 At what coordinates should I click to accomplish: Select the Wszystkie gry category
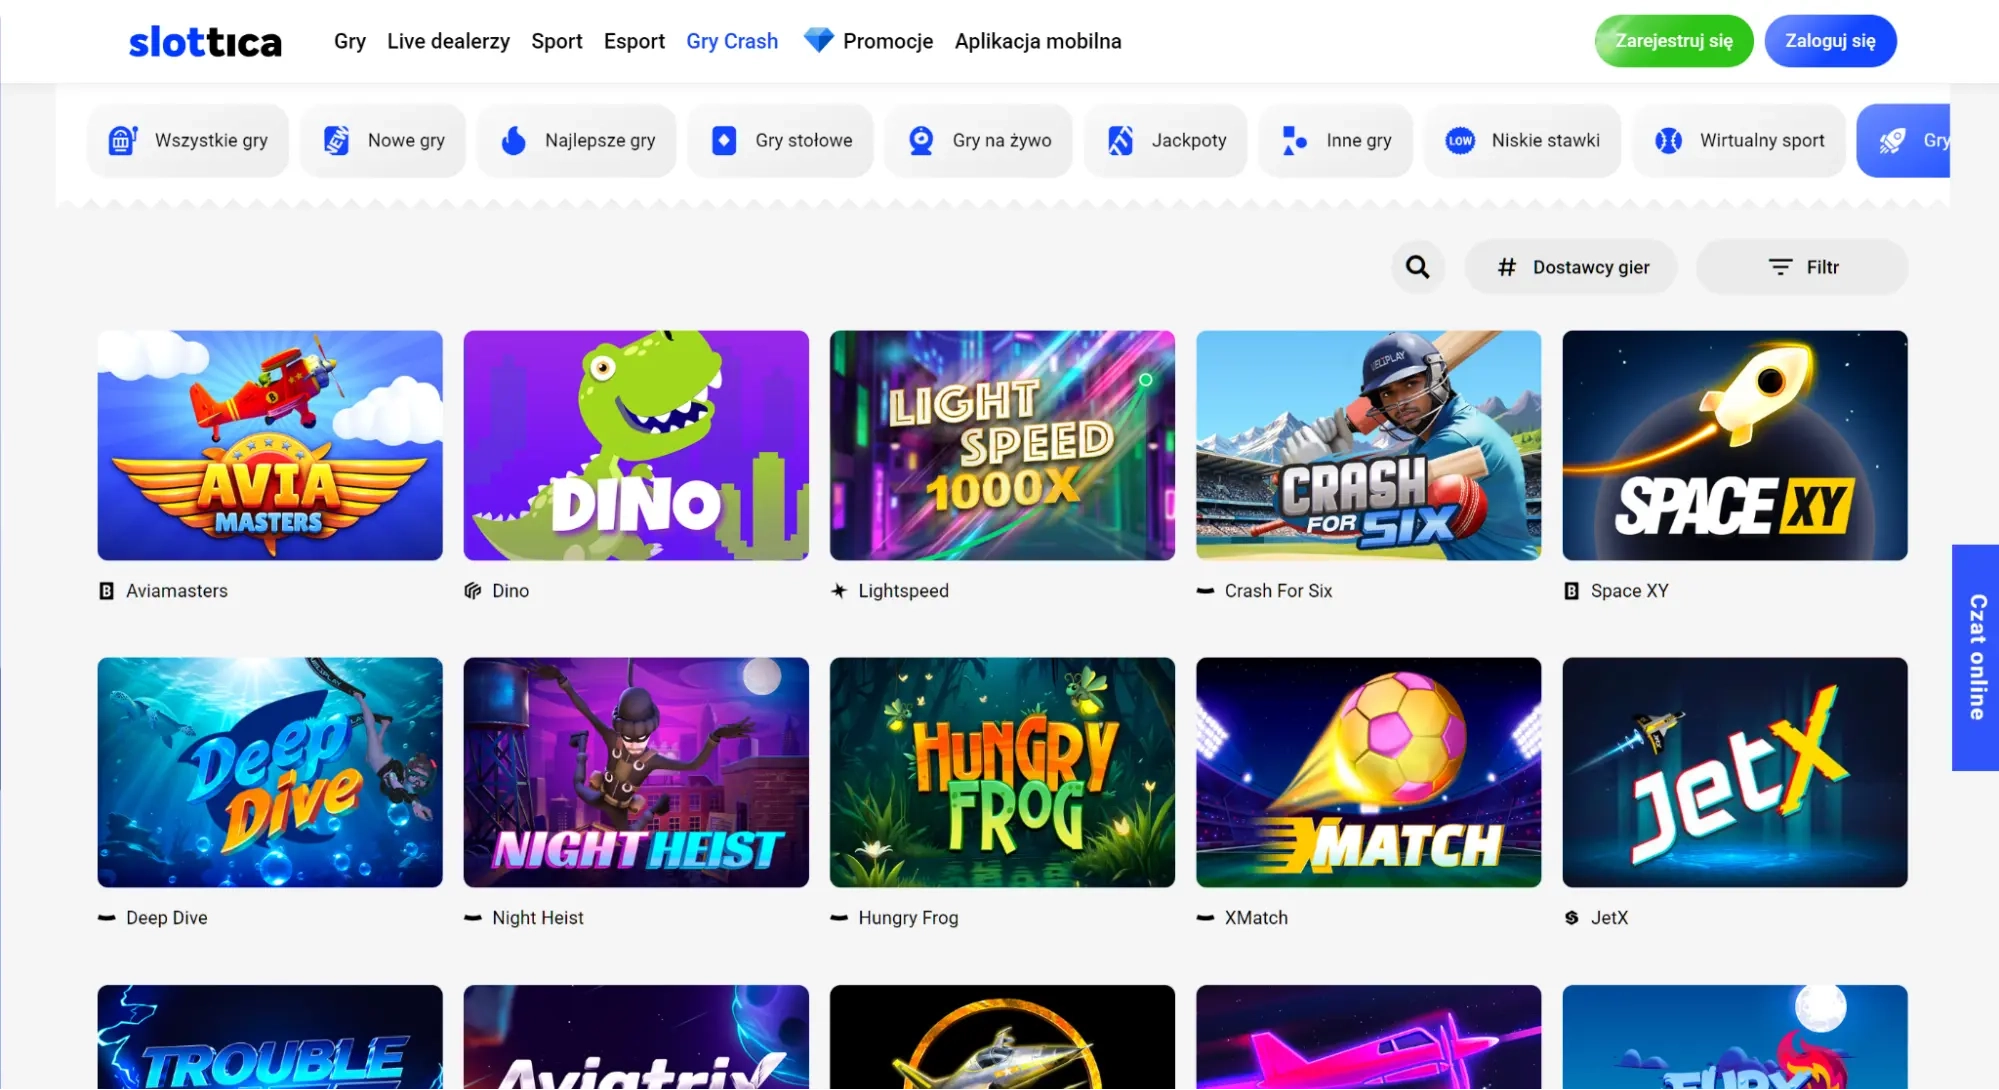coord(188,141)
